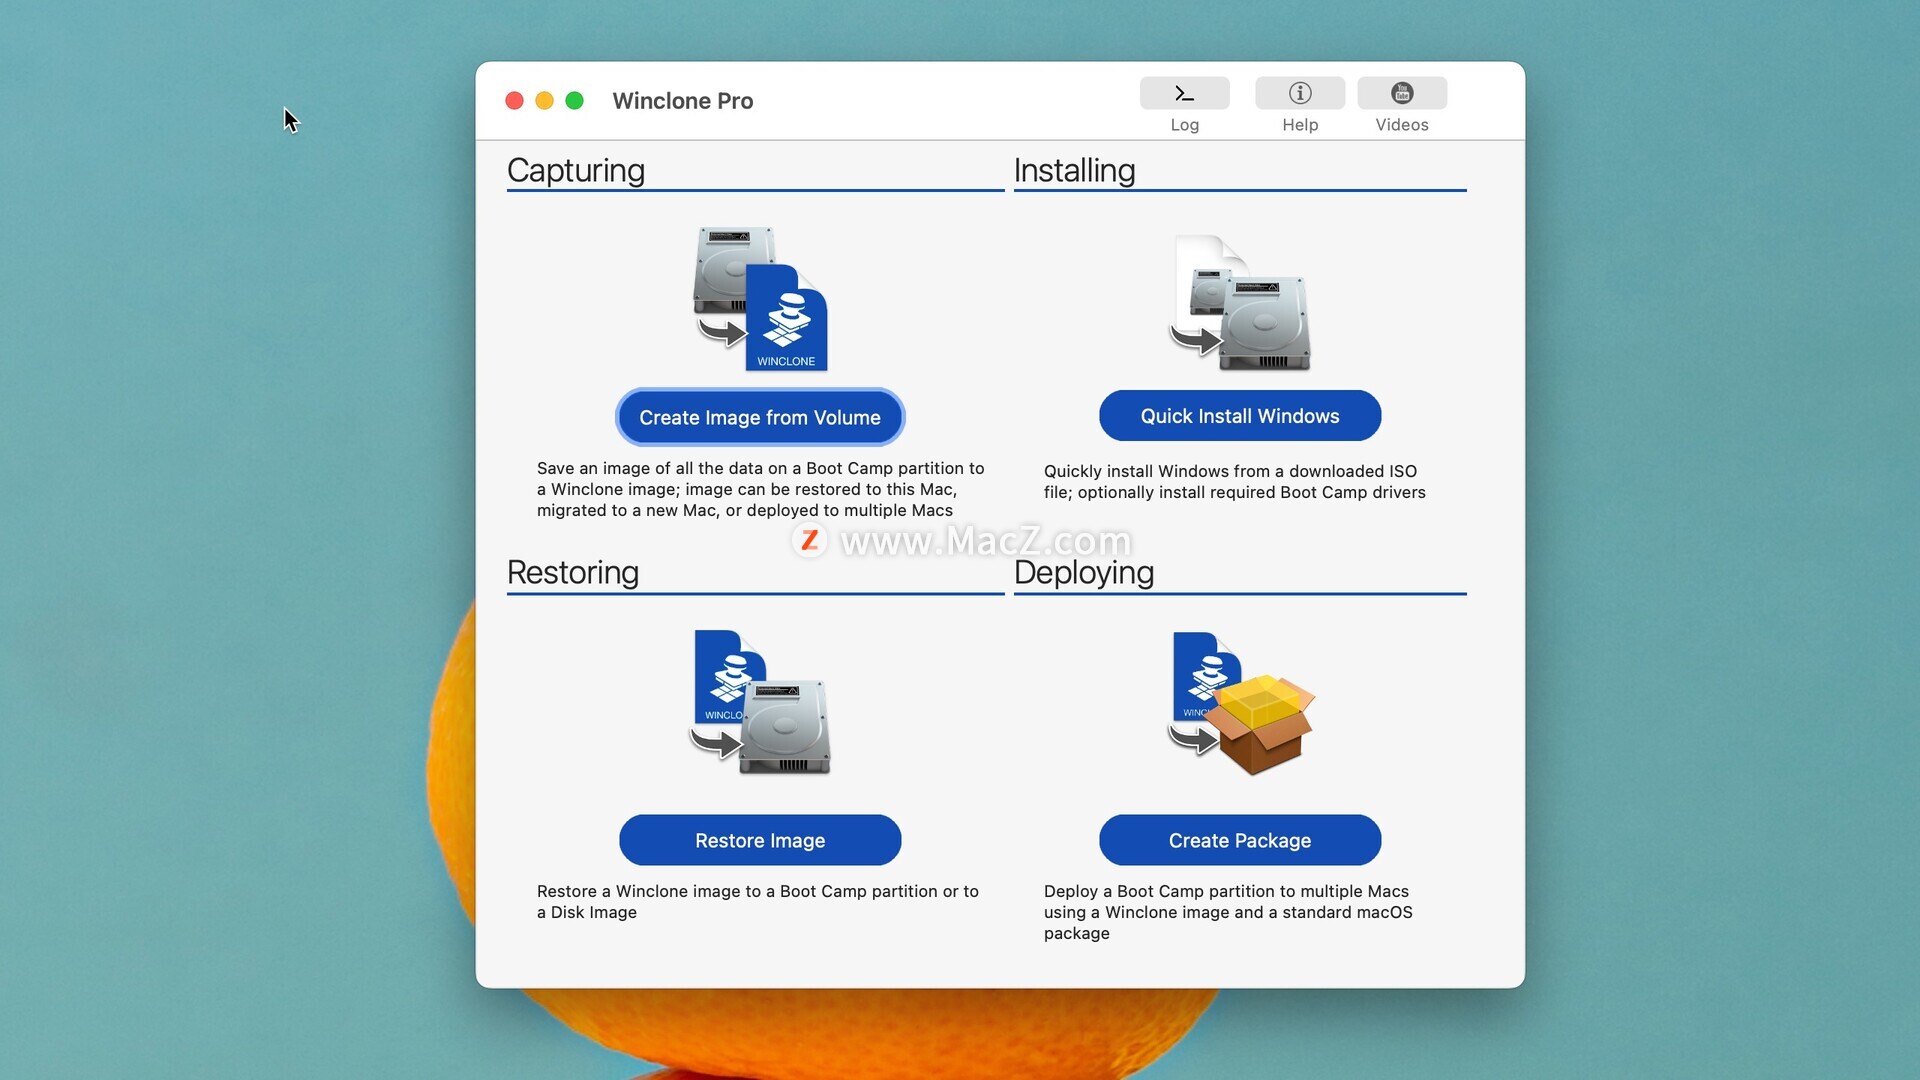
Task: Click the Deploying section heading
Action: pyautogui.click(x=1084, y=573)
